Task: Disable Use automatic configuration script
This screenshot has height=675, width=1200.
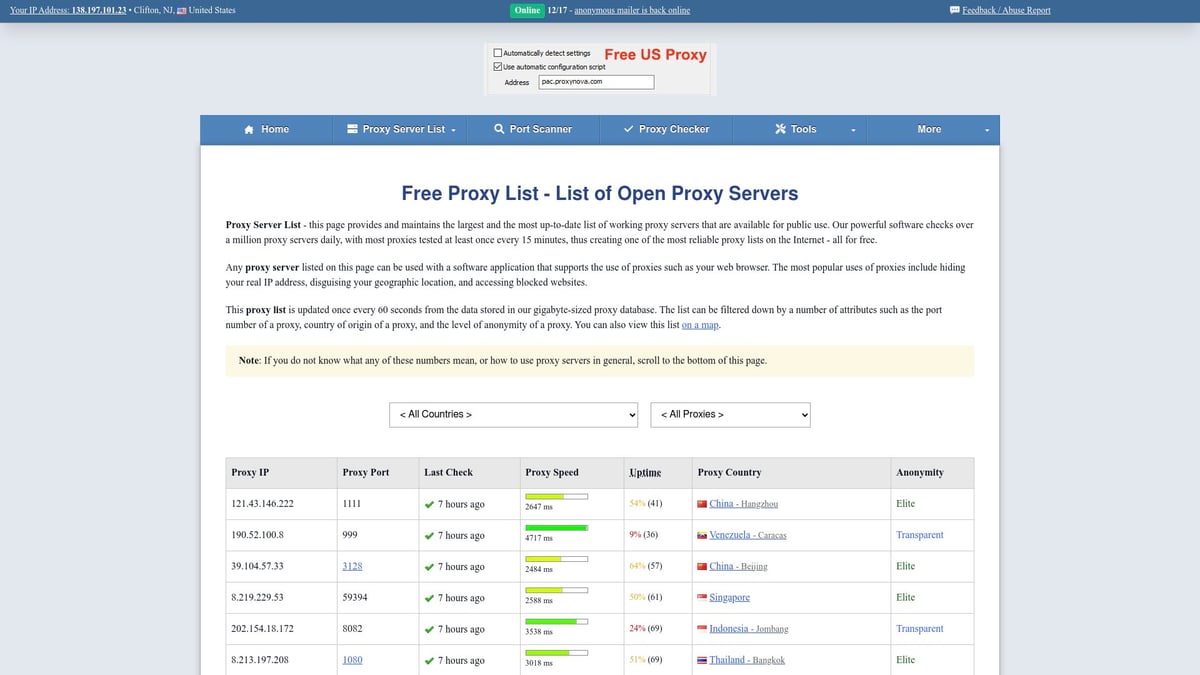Action: click(x=497, y=66)
